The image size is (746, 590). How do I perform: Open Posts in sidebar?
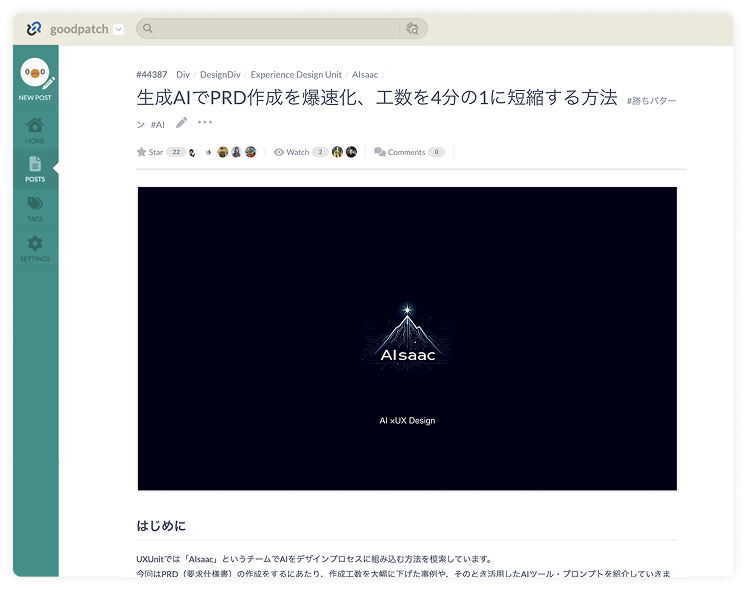click(35, 169)
